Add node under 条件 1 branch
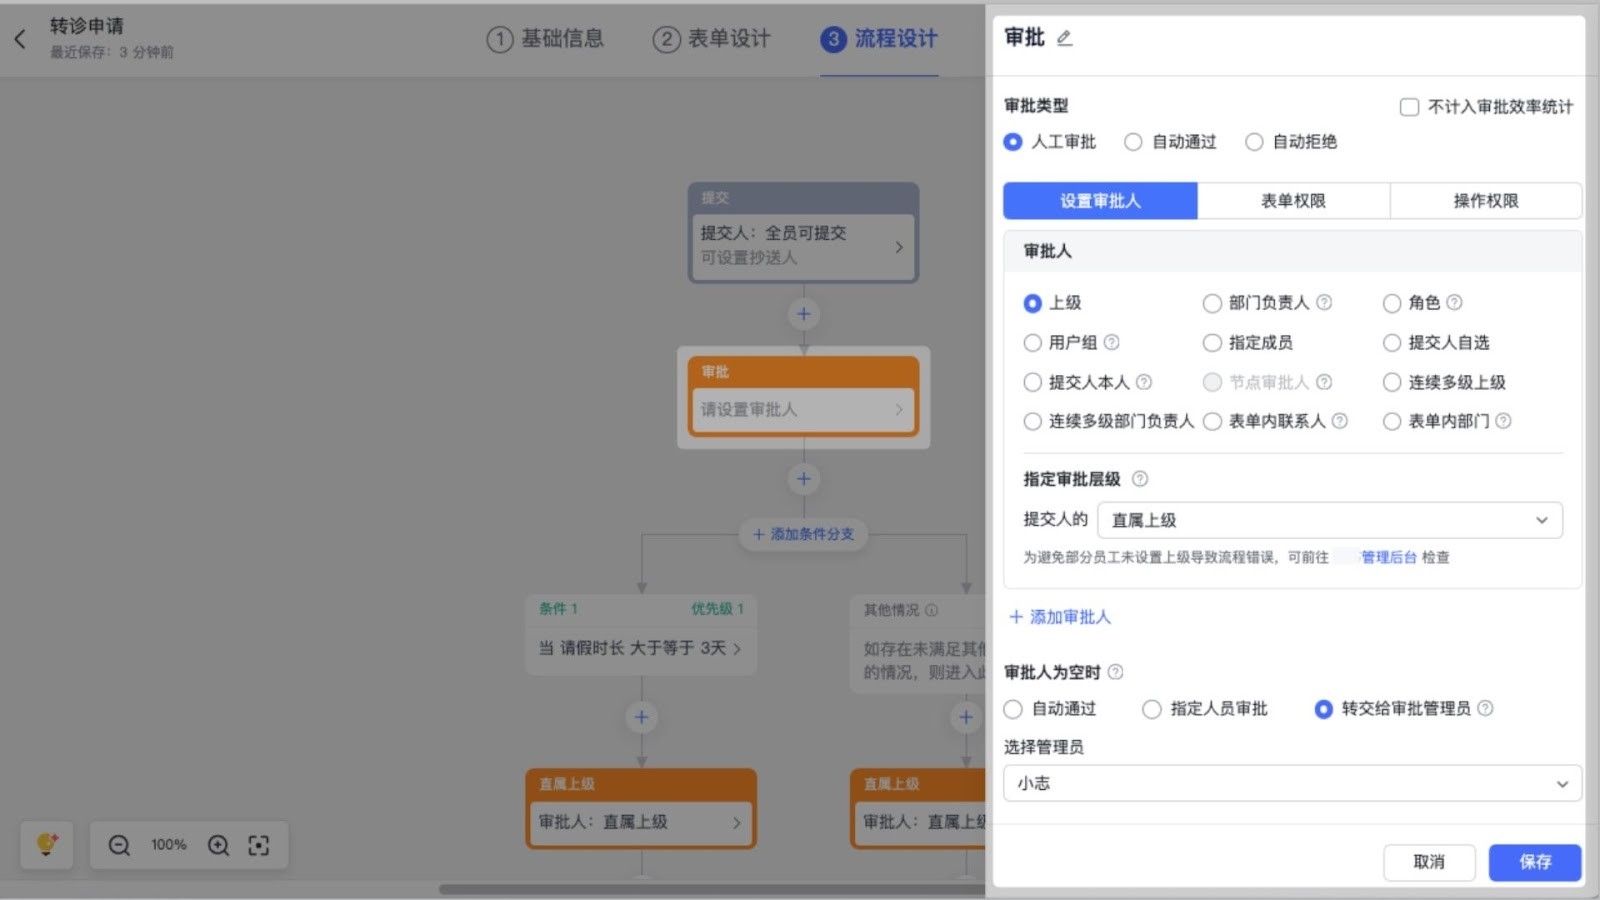The width and height of the screenshot is (1600, 900). (642, 717)
